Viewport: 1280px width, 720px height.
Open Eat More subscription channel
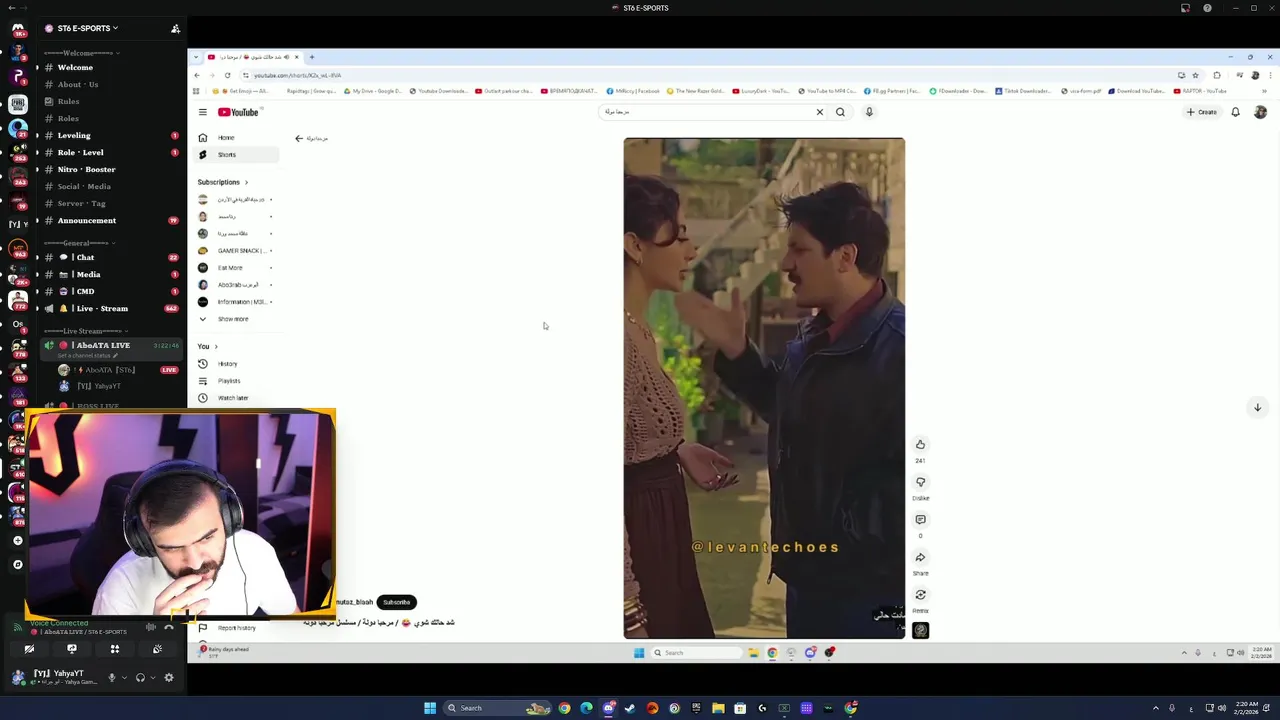[237, 268]
